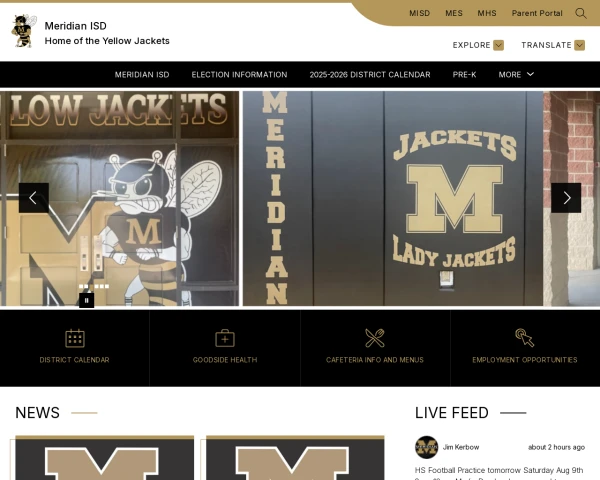Screen dimensions: 600x480
Task: Open the left news card thumbnail
Action: coord(104,457)
